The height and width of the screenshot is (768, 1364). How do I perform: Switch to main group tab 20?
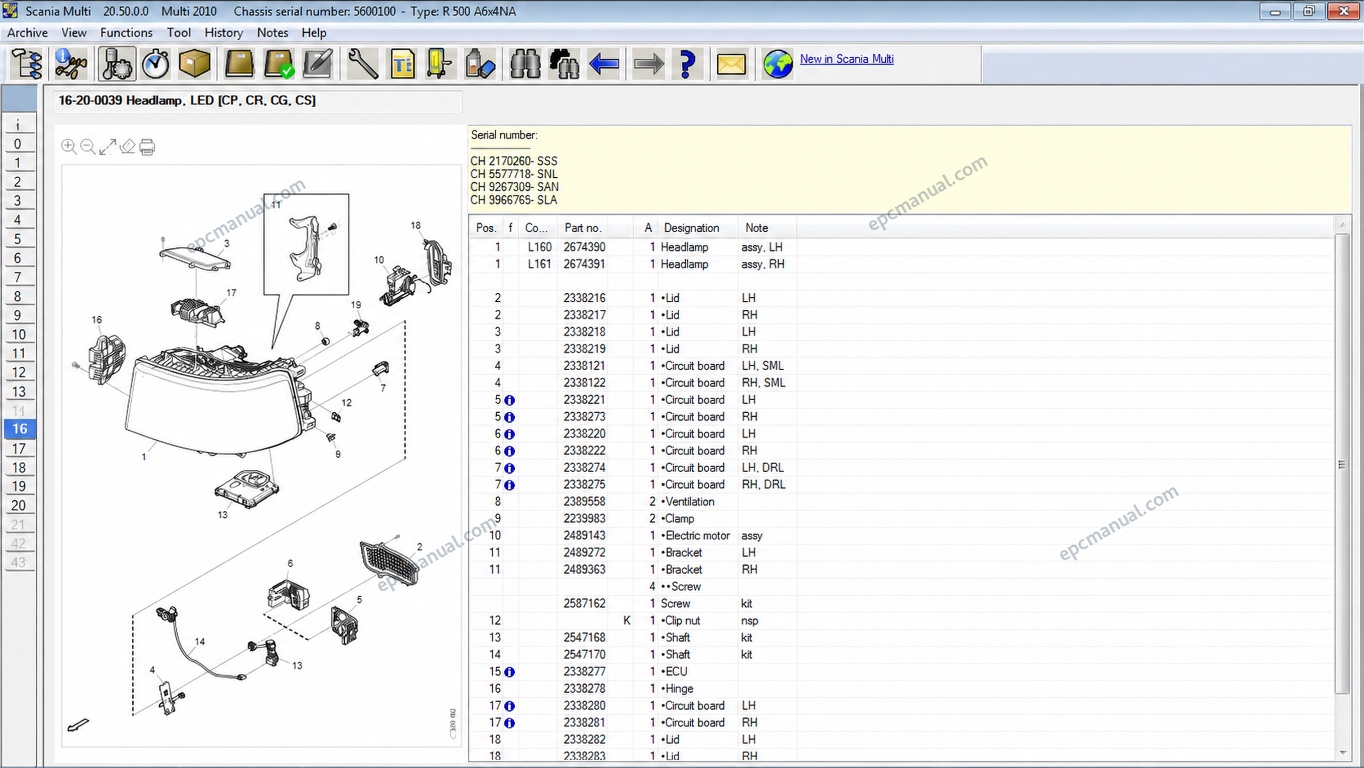click(x=19, y=505)
